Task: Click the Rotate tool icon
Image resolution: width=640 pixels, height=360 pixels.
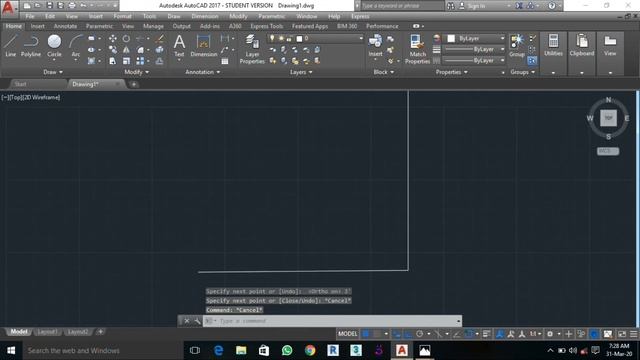Action: (x=127, y=38)
